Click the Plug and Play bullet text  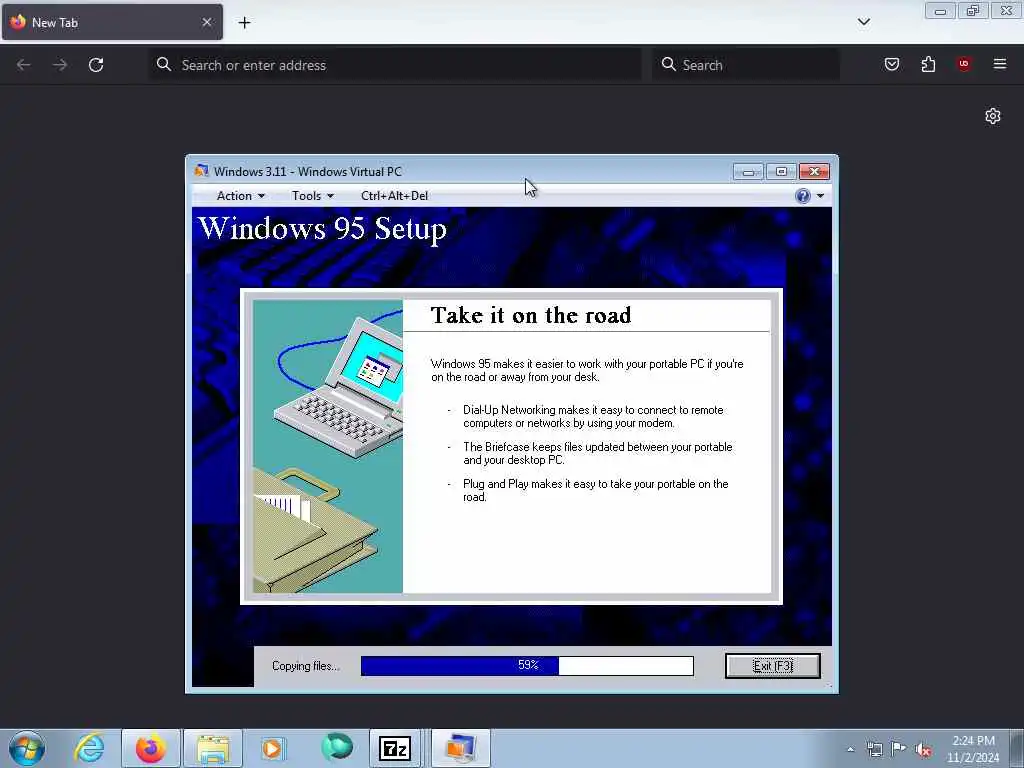(x=596, y=490)
